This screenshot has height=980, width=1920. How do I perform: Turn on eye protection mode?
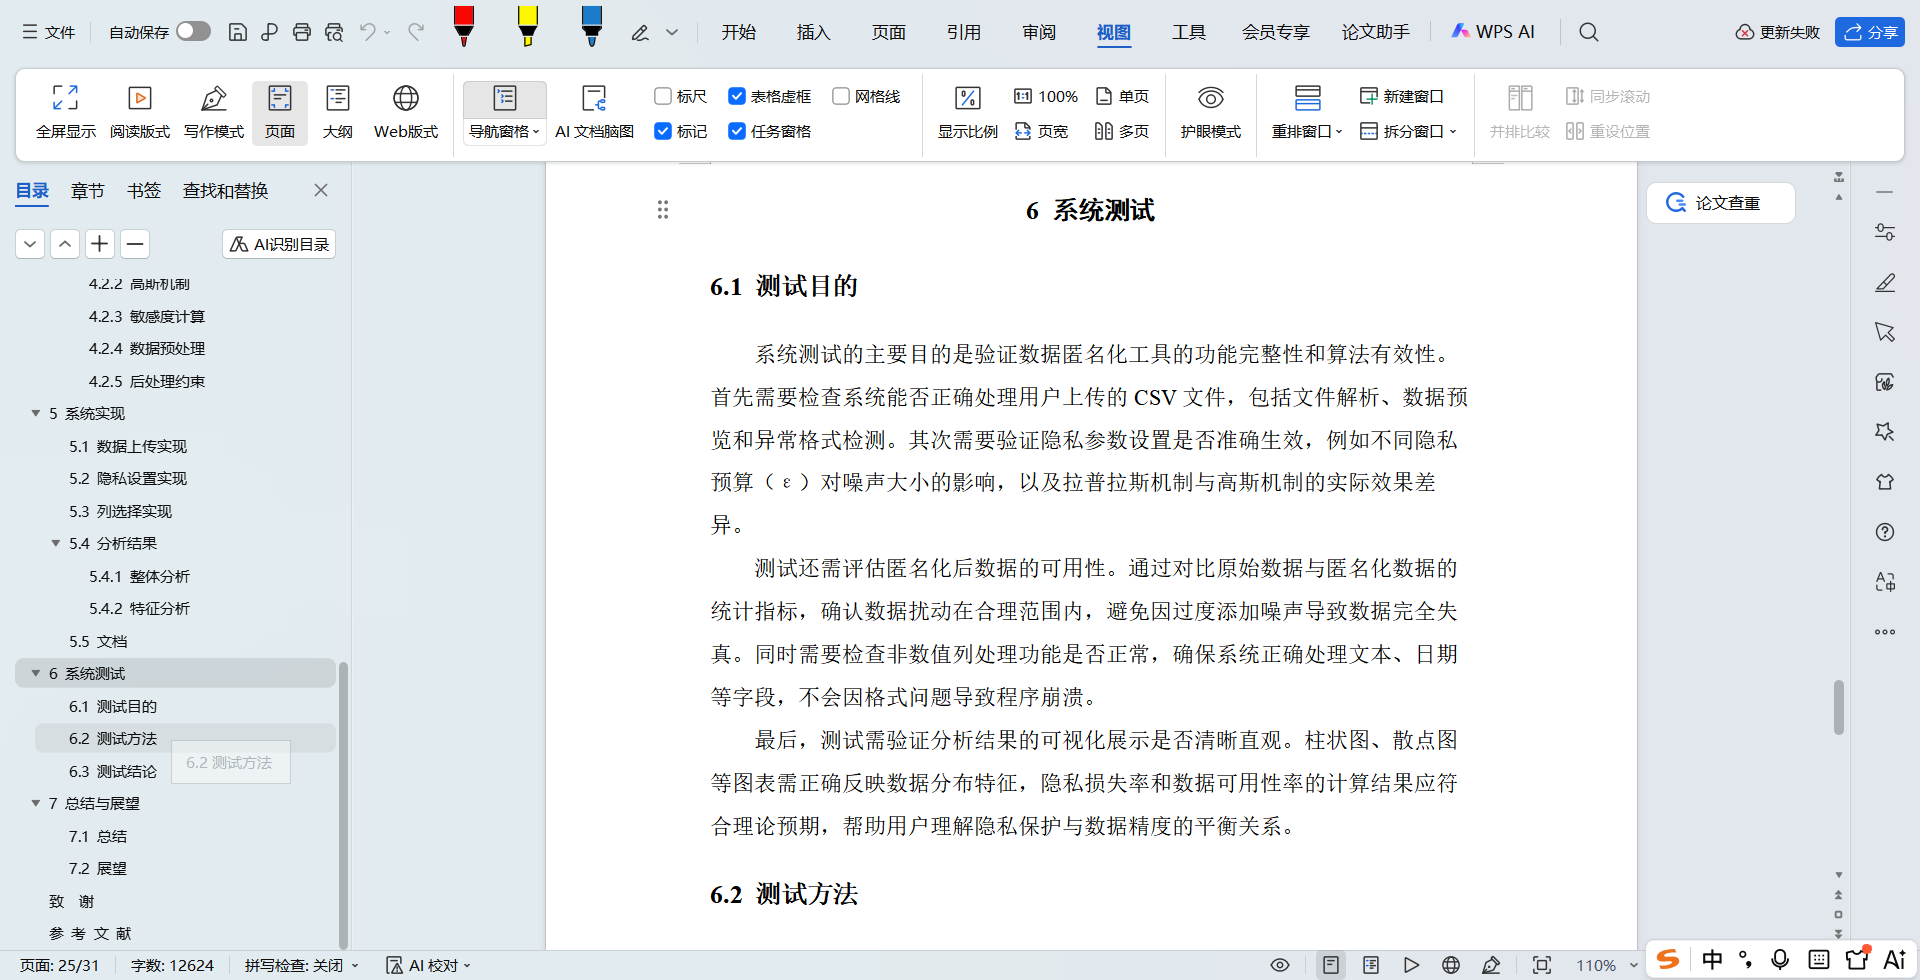click(1210, 111)
